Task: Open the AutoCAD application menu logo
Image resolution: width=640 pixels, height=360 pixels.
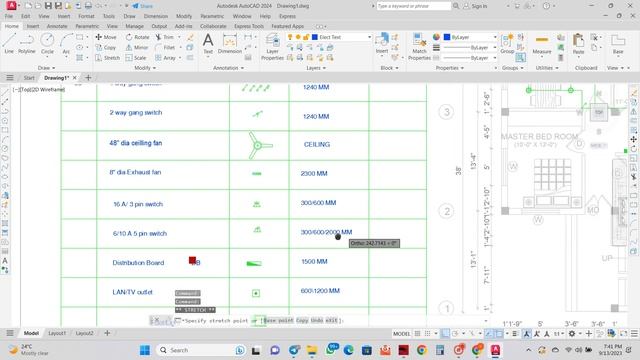Action: click(x=11, y=6)
